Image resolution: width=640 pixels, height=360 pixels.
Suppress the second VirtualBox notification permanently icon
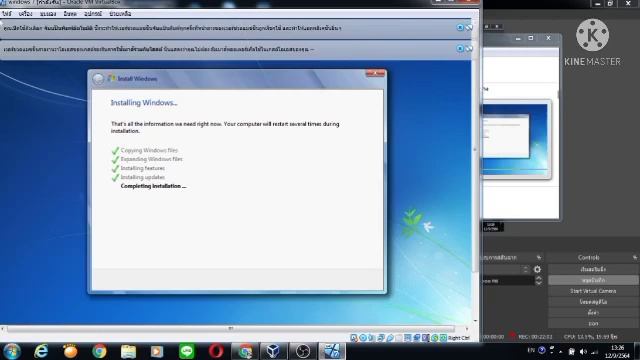point(469,49)
